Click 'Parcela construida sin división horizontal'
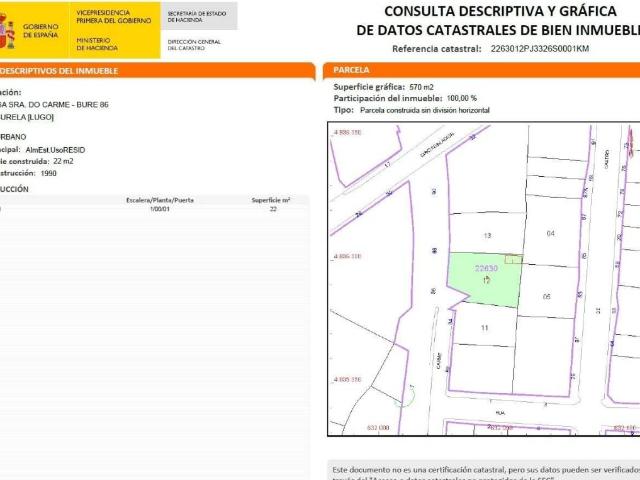The width and height of the screenshot is (640, 480). 424,110
